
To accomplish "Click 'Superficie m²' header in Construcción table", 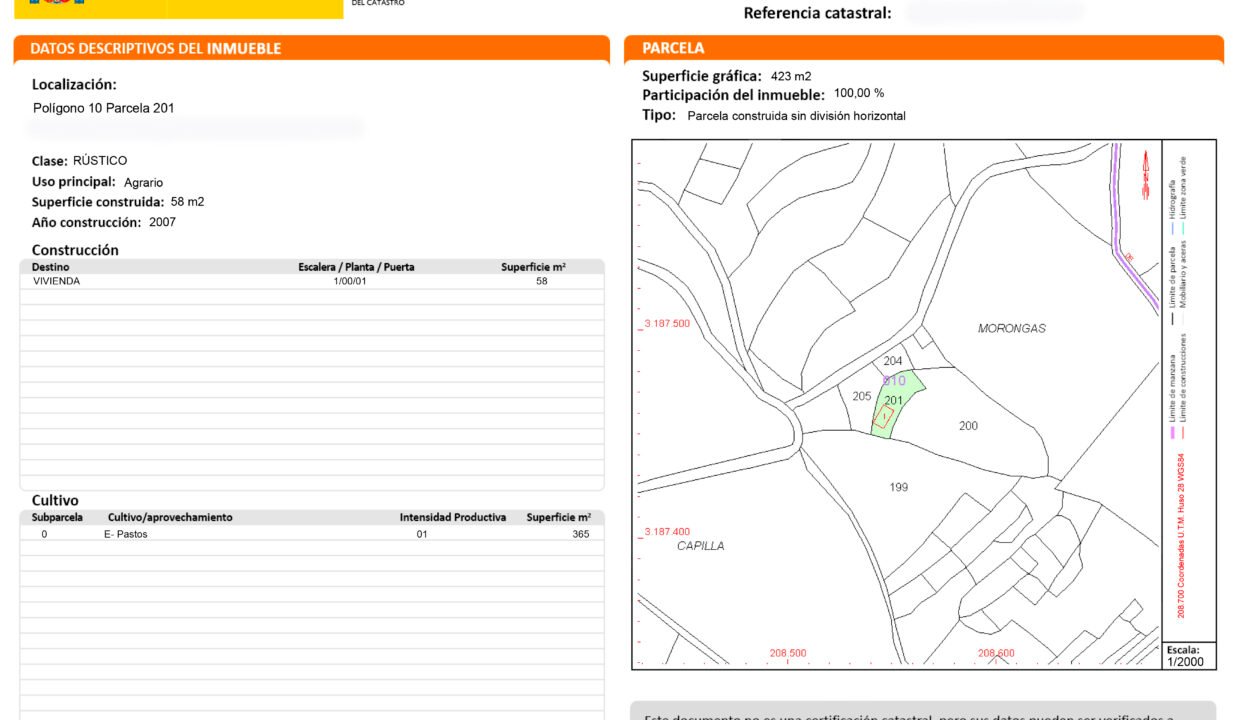I will coord(534,267).
